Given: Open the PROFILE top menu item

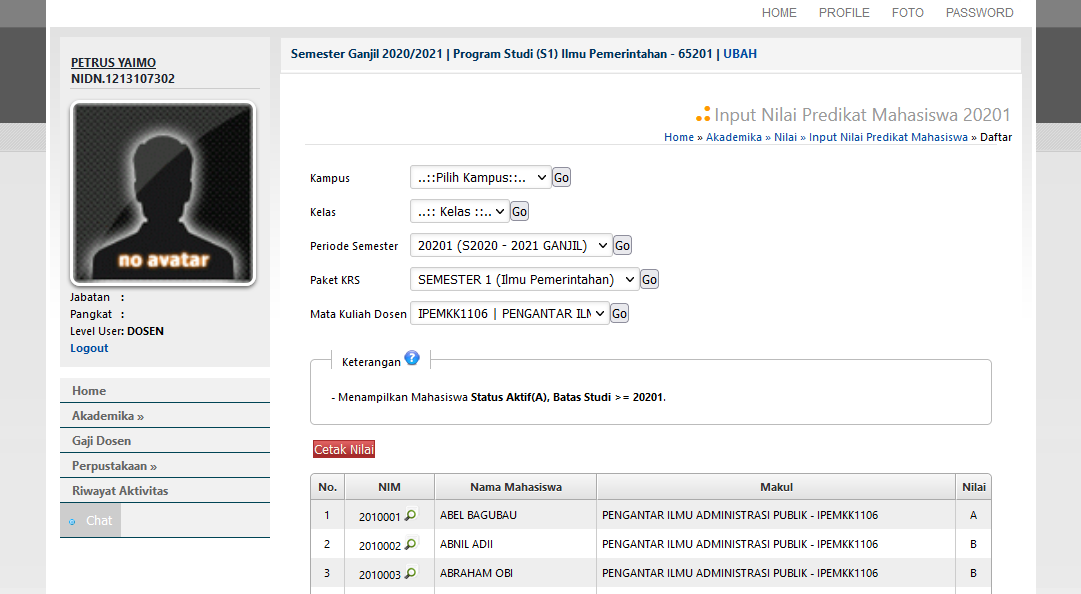Looking at the screenshot, I should (844, 13).
